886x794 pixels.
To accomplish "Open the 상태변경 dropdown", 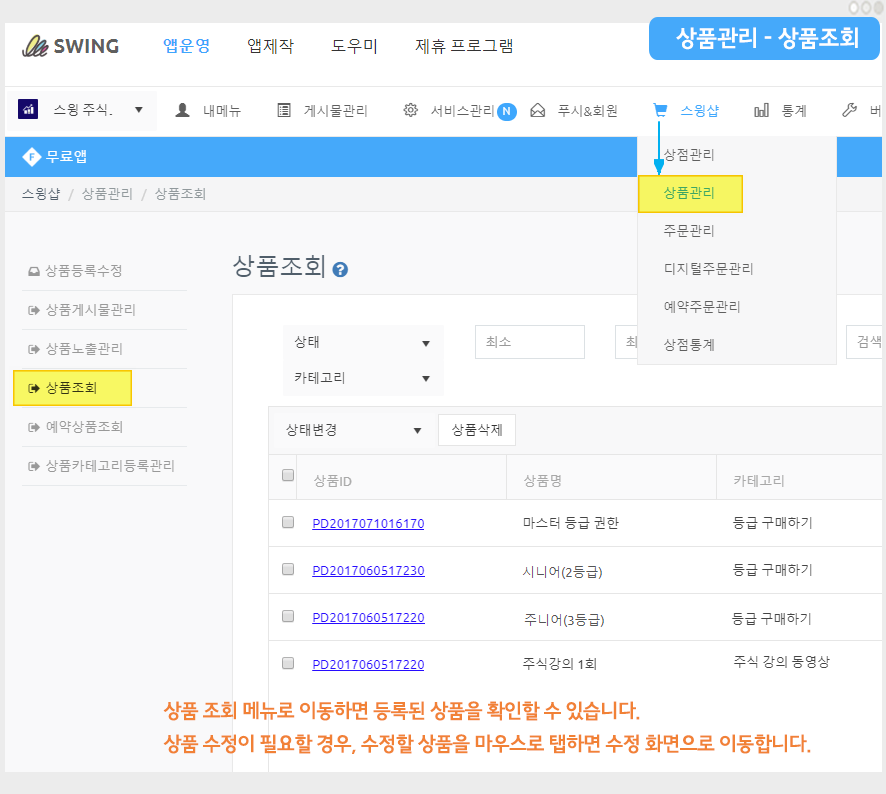I will pos(352,430).
